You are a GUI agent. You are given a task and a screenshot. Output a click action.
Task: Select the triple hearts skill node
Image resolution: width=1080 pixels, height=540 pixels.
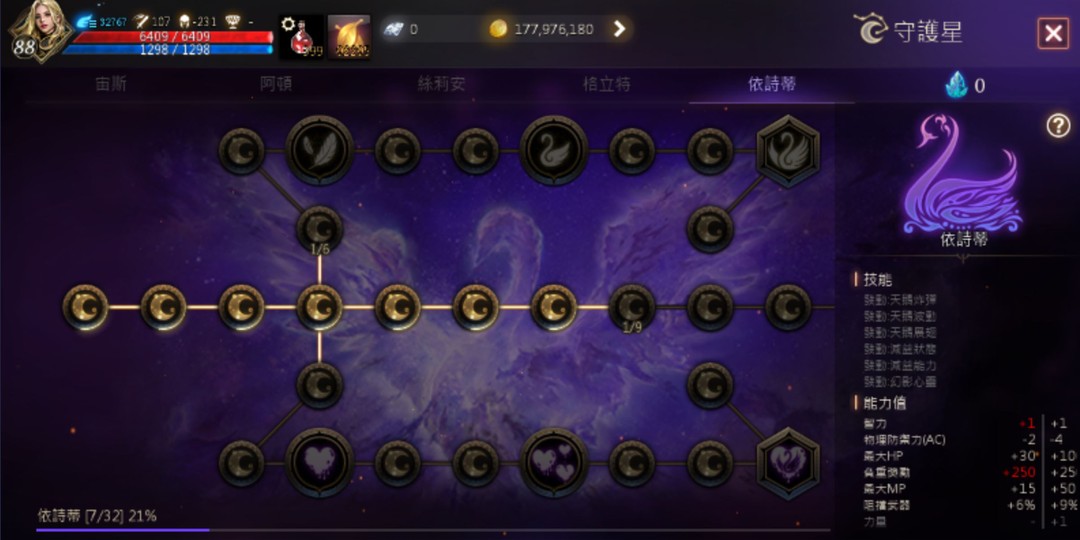click(x=554, y=462)
